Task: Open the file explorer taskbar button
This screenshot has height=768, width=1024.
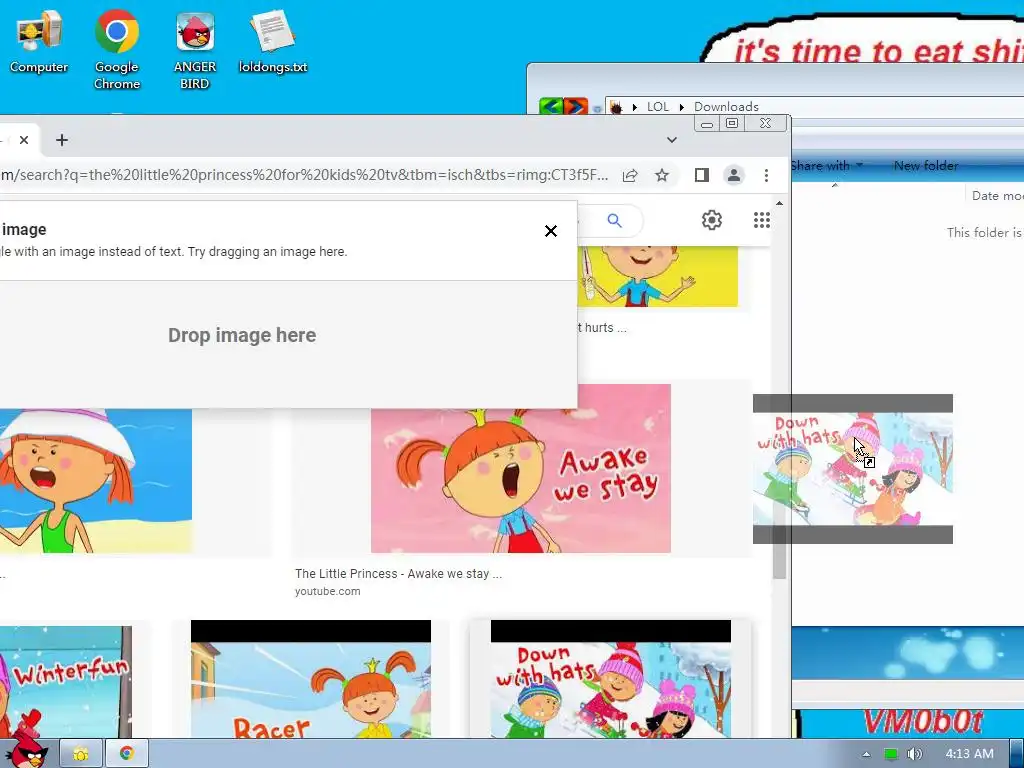Action: coord(81,754)
